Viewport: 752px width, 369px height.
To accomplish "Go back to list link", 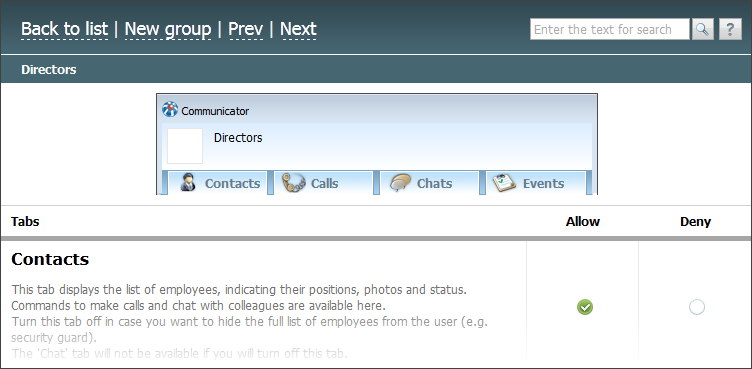I will [64, 29].
